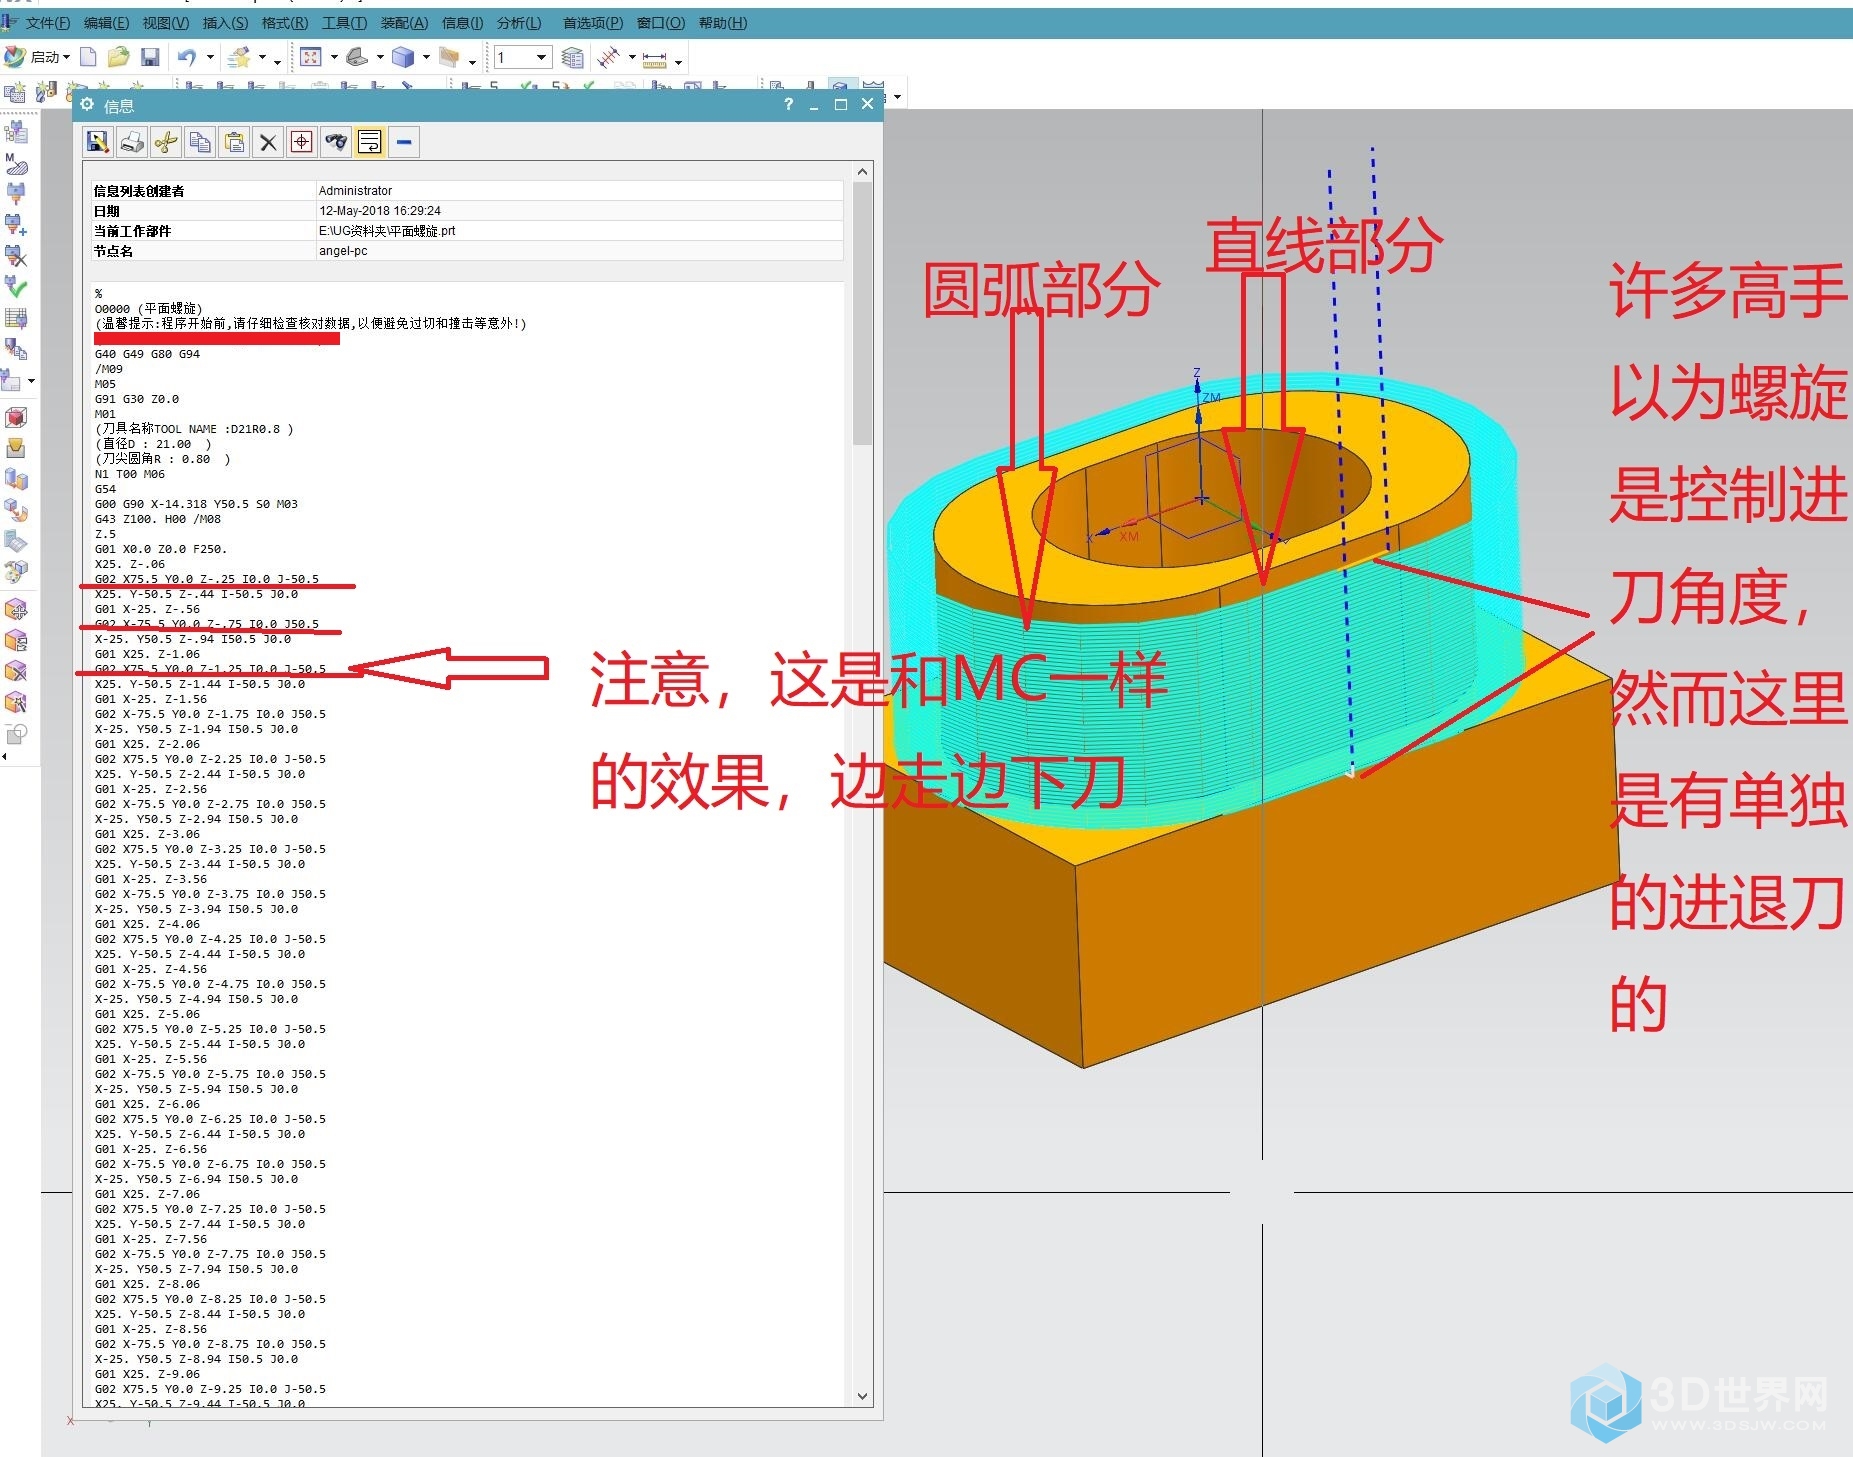
Task: Open the 分析(L) menu
Action: tap(518, 23)
